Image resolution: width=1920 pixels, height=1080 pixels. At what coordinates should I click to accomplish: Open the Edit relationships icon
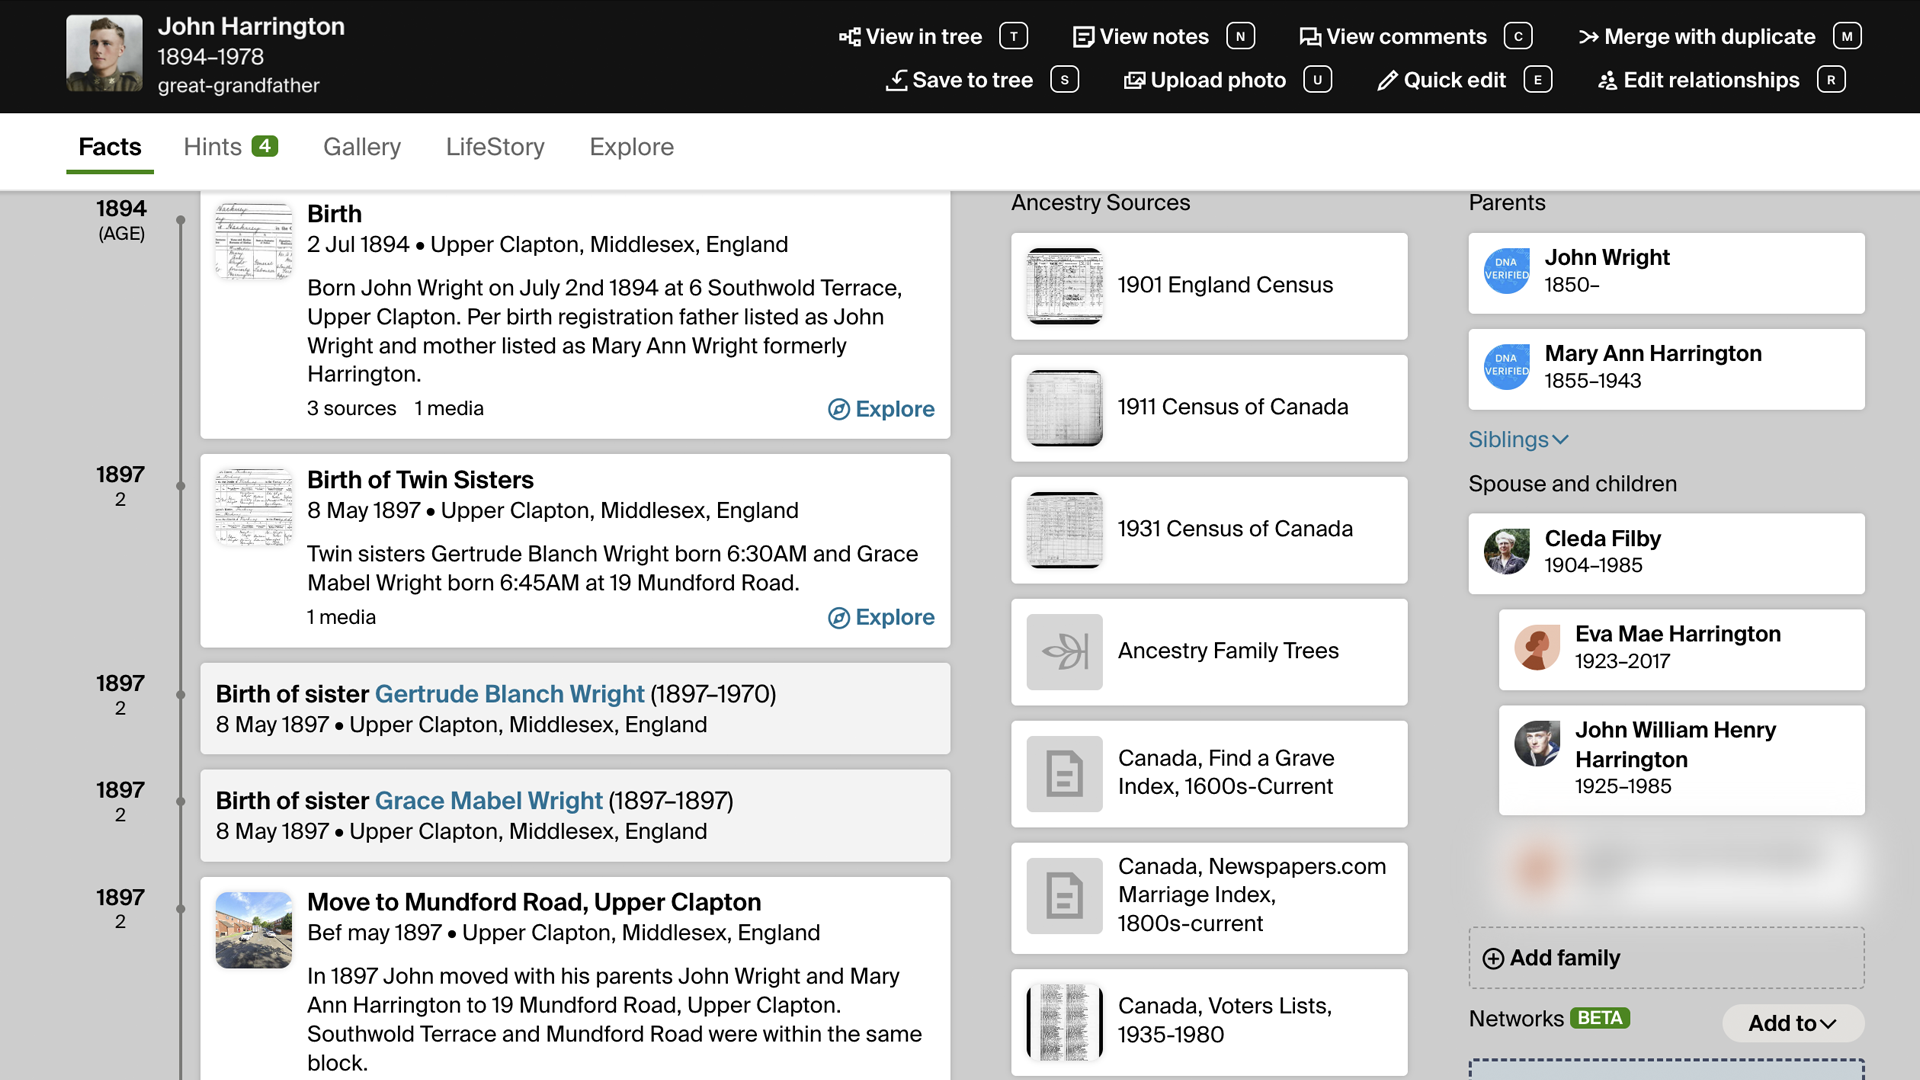1607,80
